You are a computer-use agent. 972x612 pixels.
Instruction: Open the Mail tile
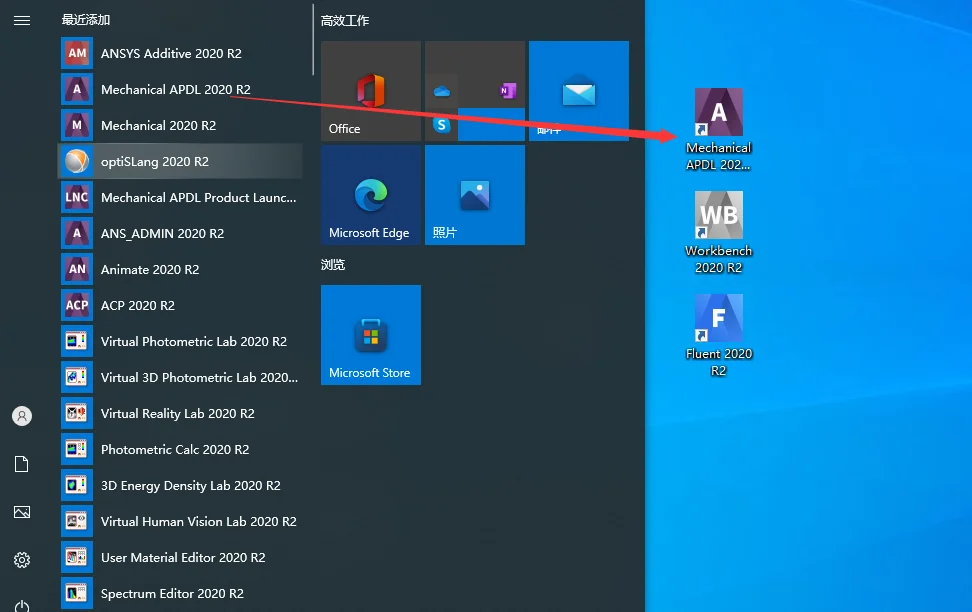(x=579, y=91)
